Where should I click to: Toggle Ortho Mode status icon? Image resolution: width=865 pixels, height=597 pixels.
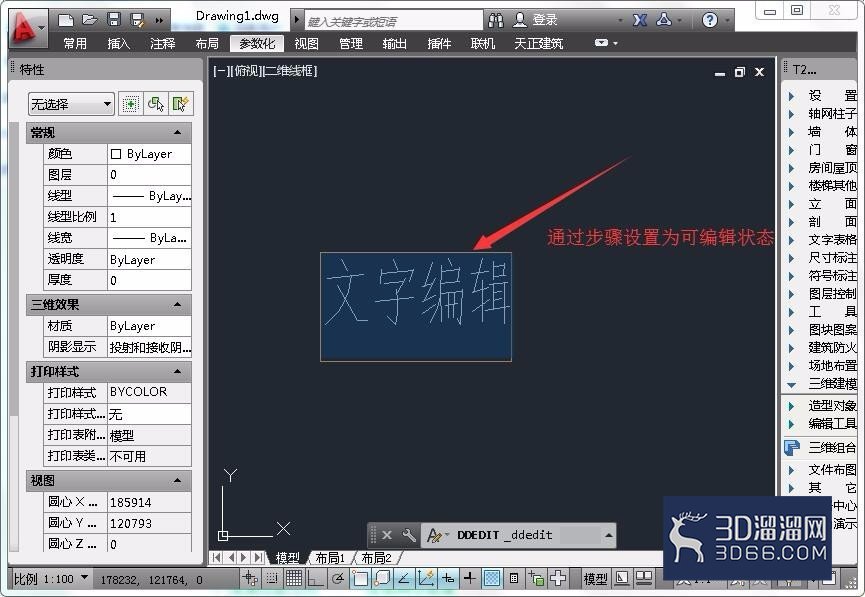coord(316,578)
